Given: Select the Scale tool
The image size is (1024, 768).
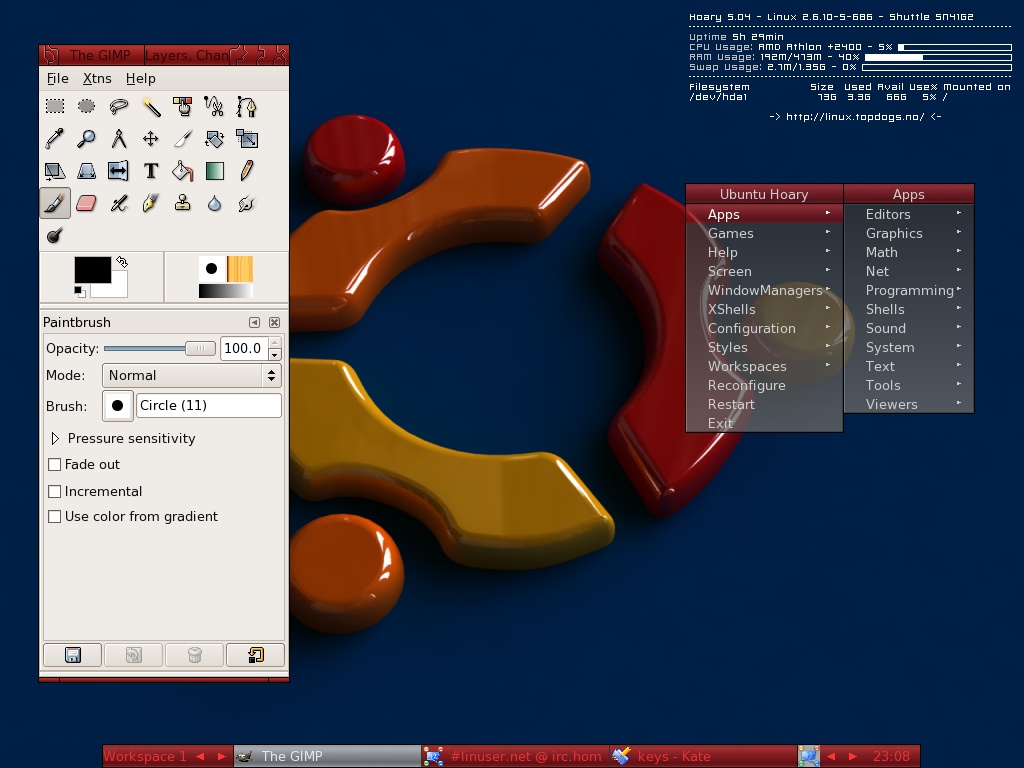Looking at the screenshot, I should pyautogui.click(x=246, y=138).
